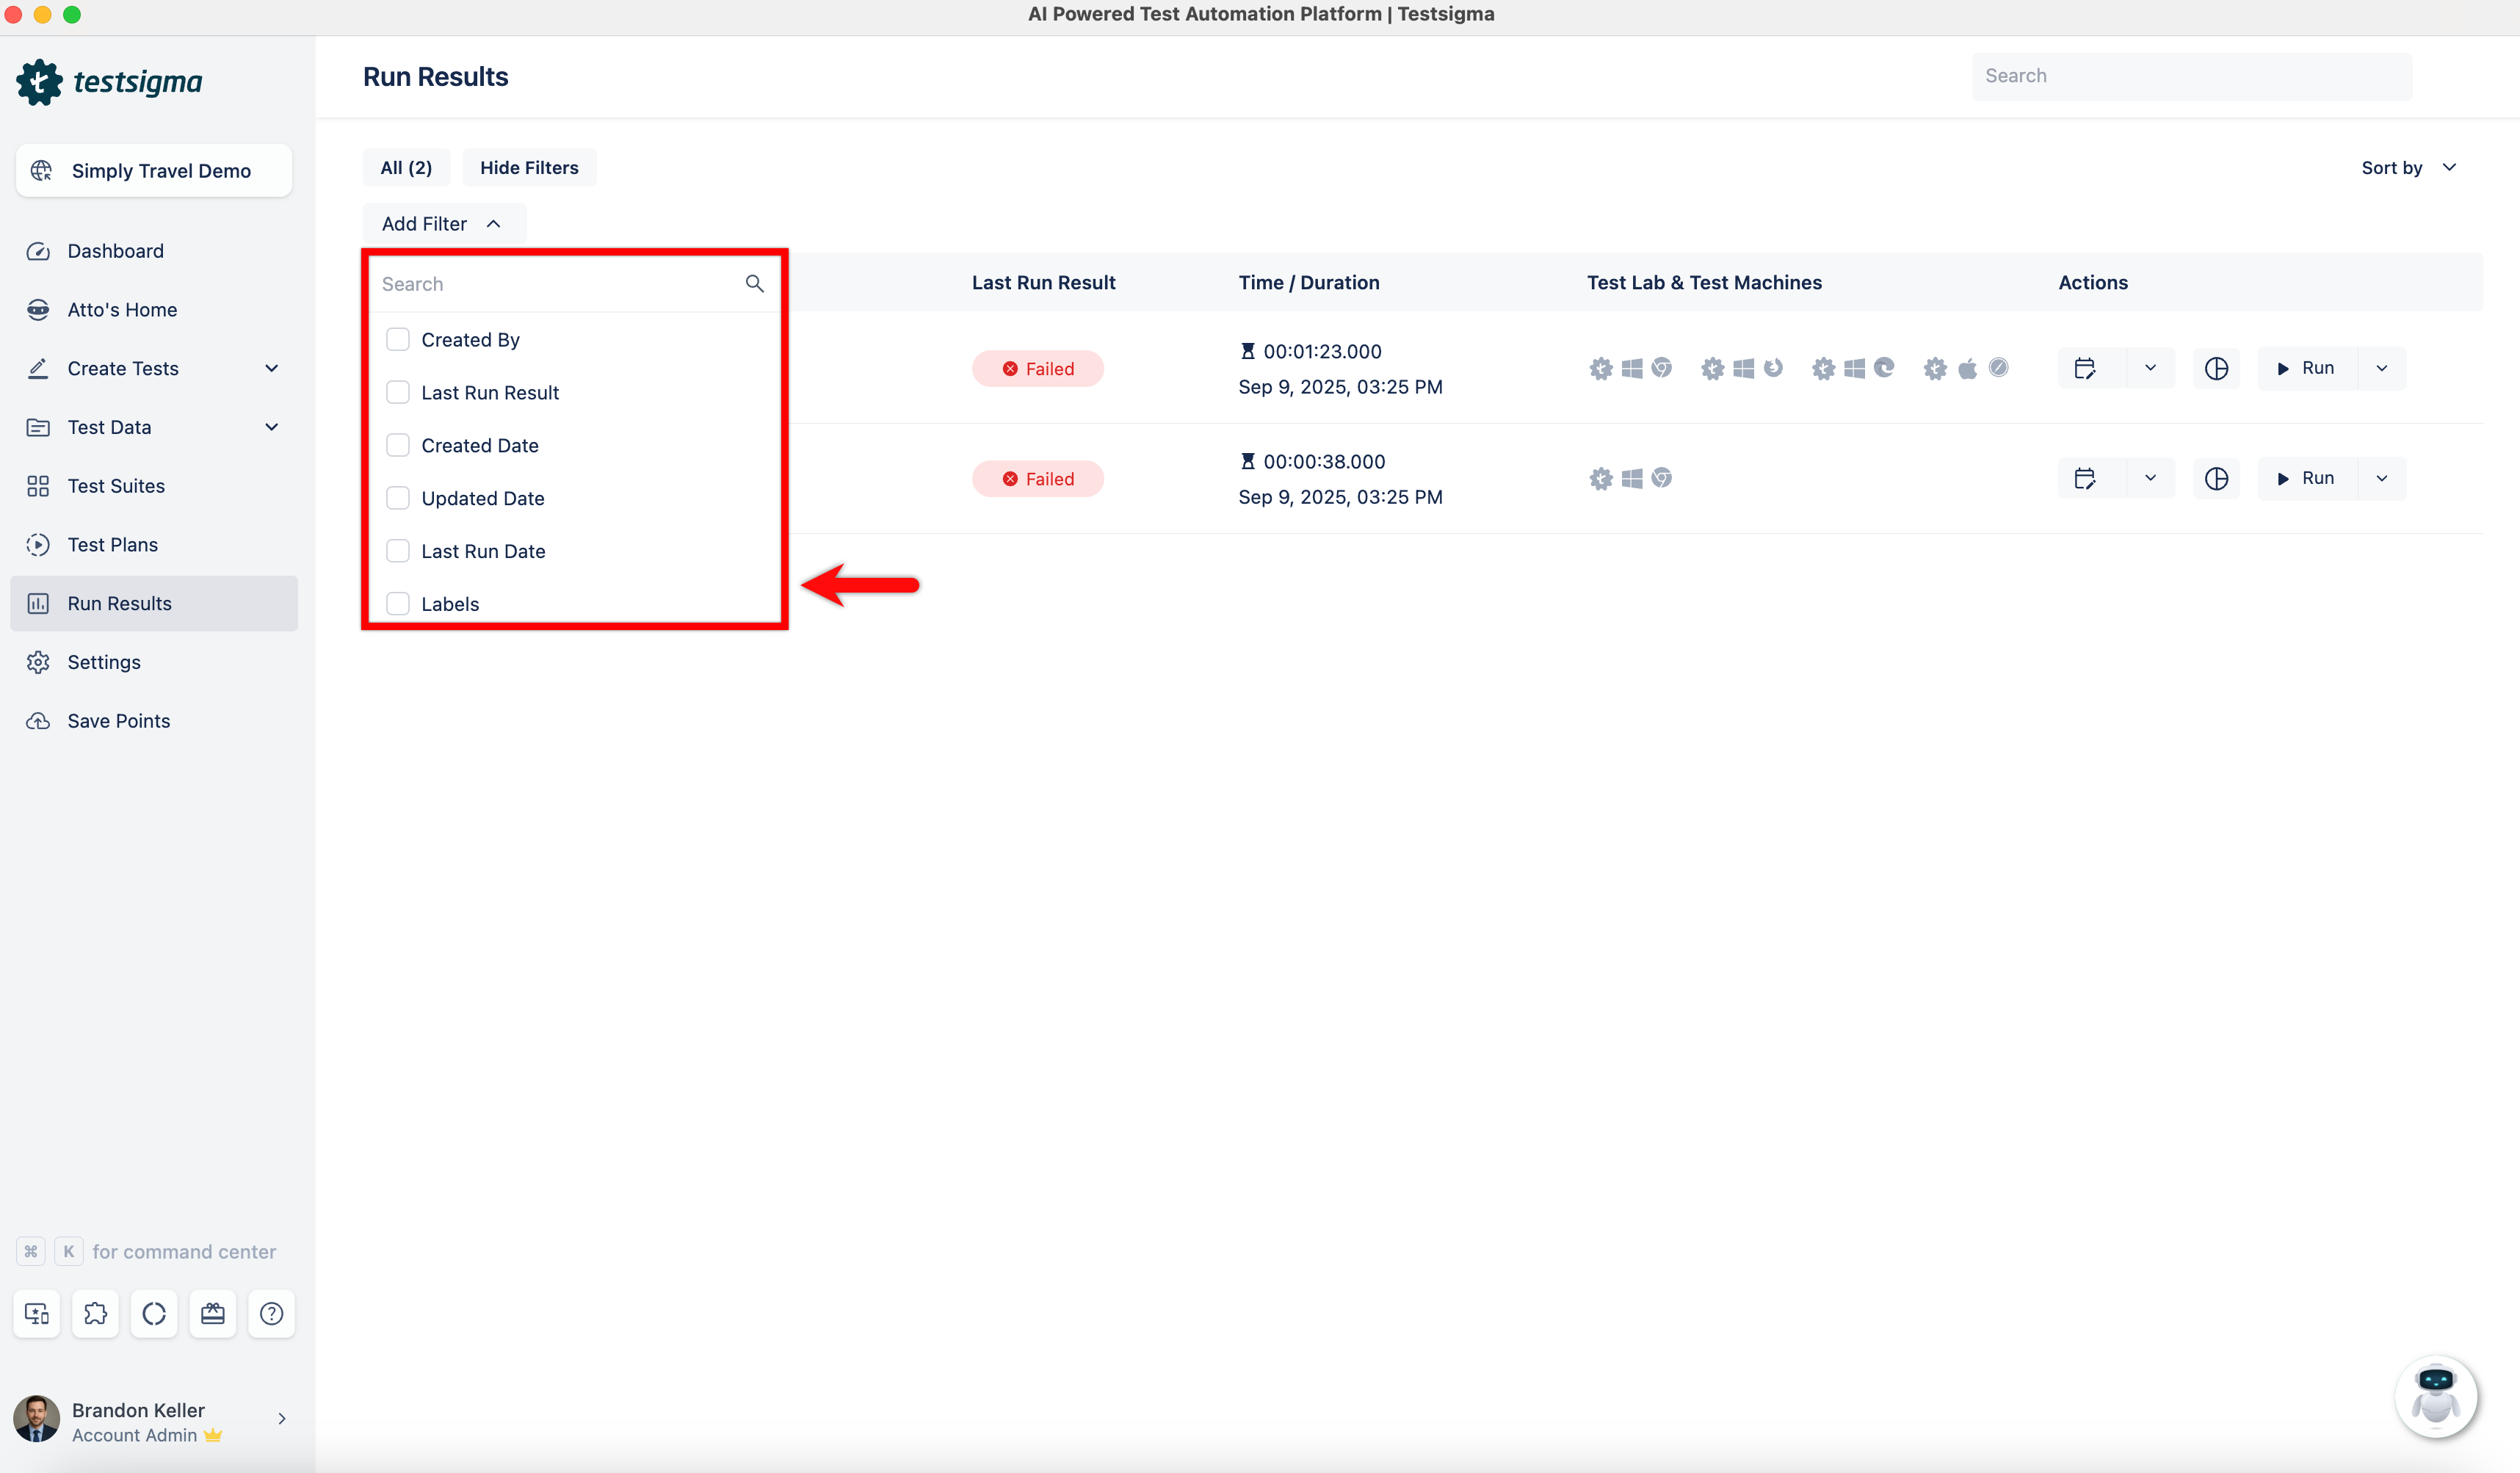
Task: Click the schedule calendar icon in first row
Action: 2084,368
